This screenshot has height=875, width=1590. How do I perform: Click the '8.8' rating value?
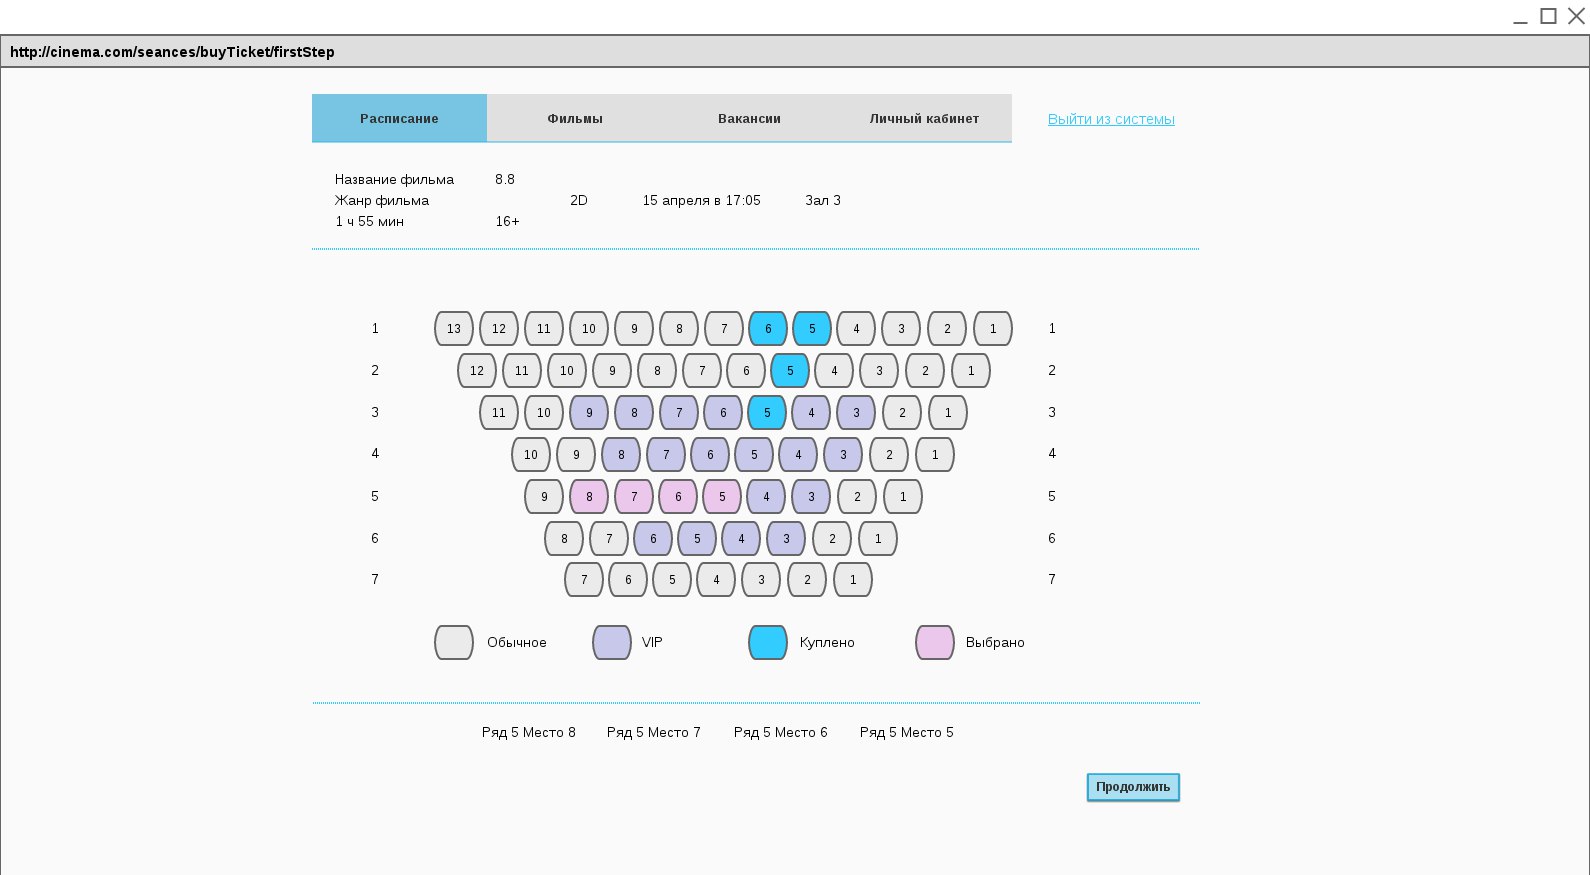click(x=505, y=179)
